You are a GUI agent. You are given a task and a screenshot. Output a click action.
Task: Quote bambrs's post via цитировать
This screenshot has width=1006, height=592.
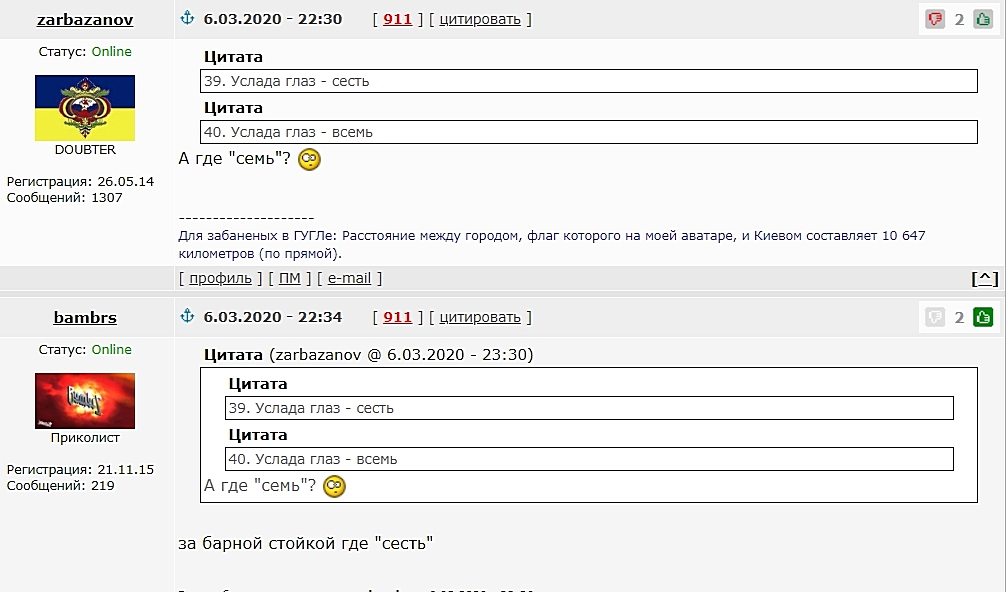pos(480,317)
